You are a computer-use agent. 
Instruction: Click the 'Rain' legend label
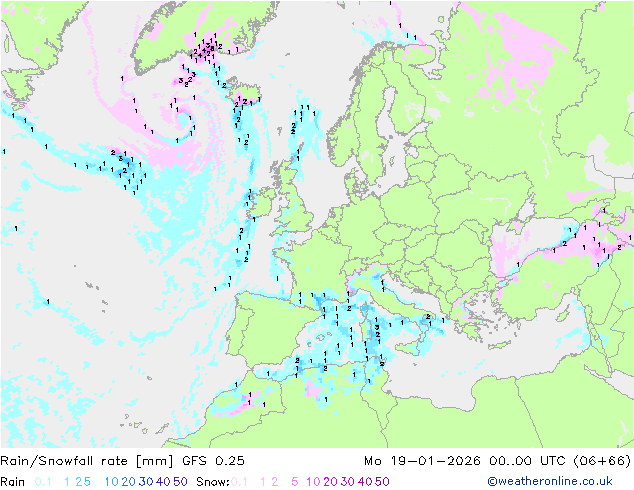tap(13, 482)
